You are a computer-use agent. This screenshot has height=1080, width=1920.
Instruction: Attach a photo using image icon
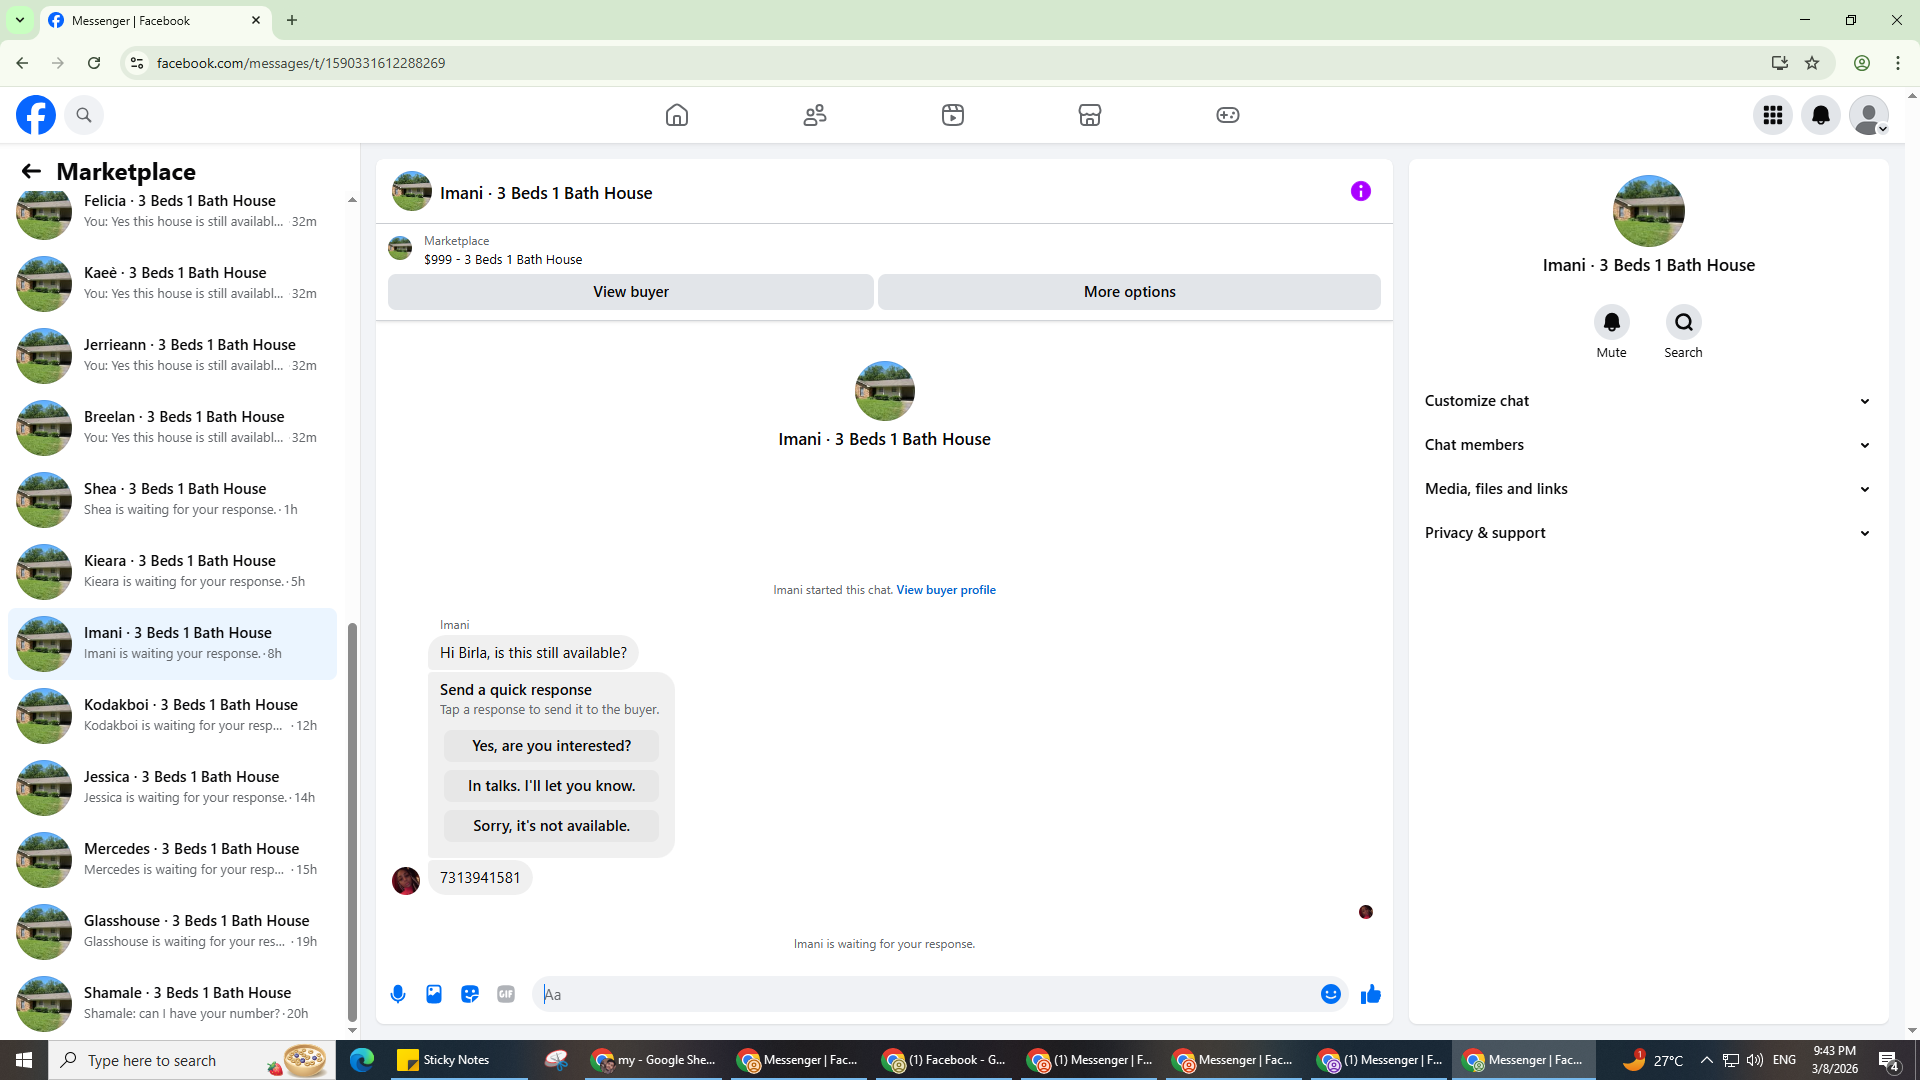point(434,994)
